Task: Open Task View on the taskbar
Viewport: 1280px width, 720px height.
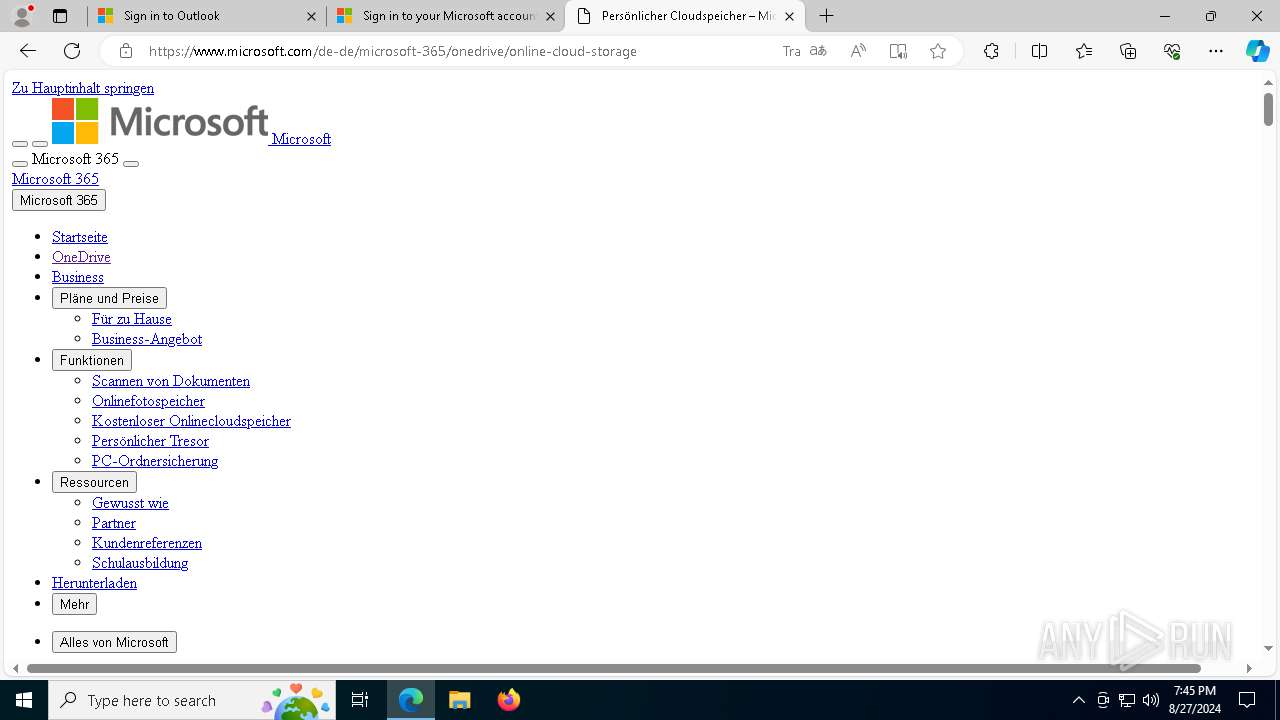Action: pos(360,700)
